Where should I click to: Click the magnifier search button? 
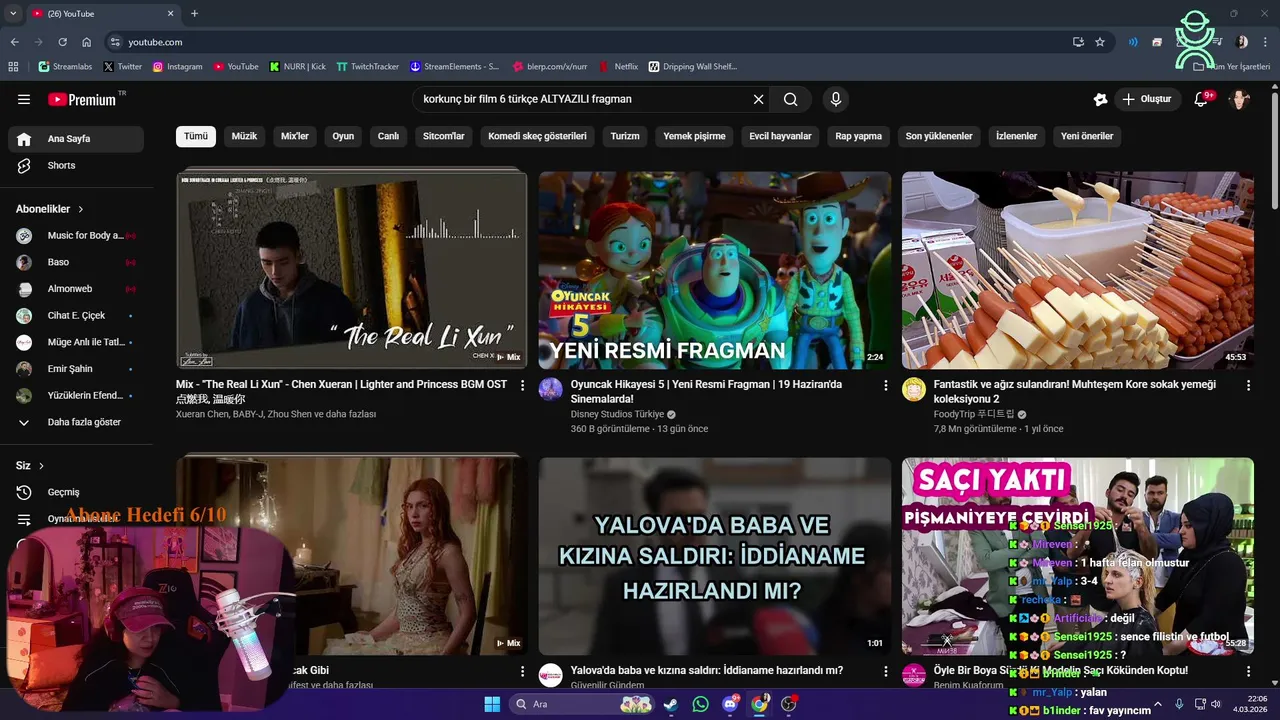click(791, 99)
